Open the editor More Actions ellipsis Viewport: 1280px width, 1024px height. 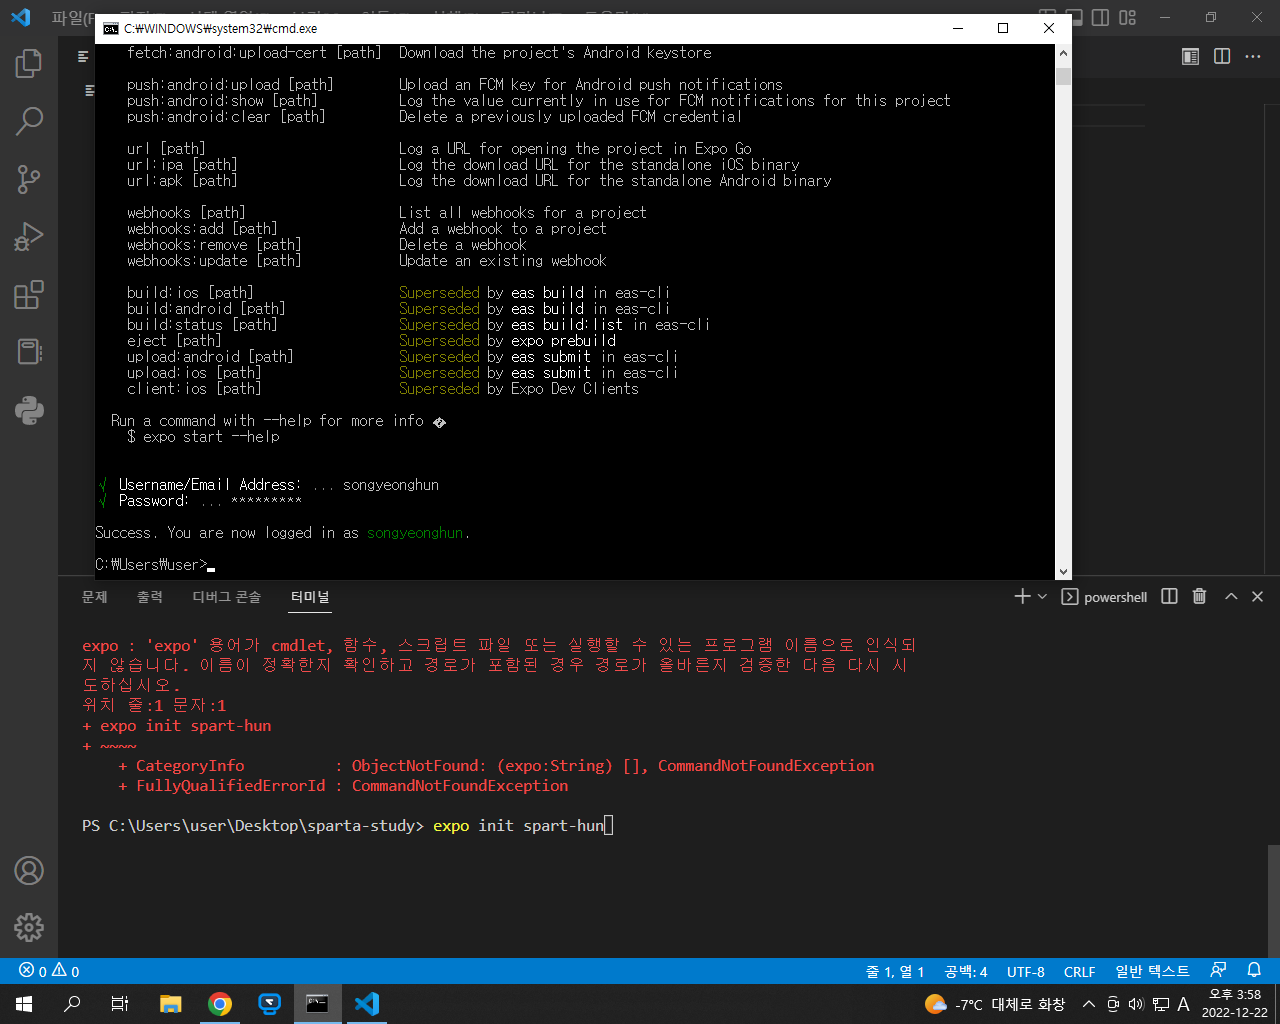1253,56
